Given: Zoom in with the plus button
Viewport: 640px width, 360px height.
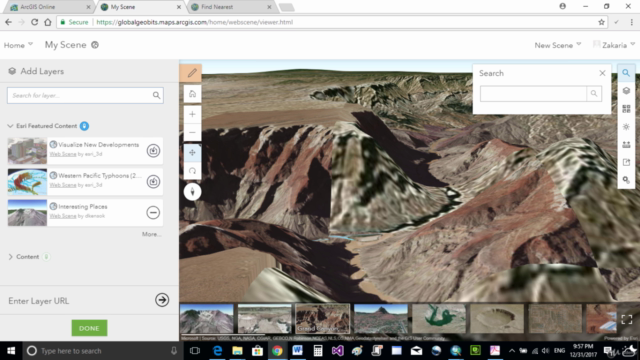Looking at the screenshot, I should (192, 114).
